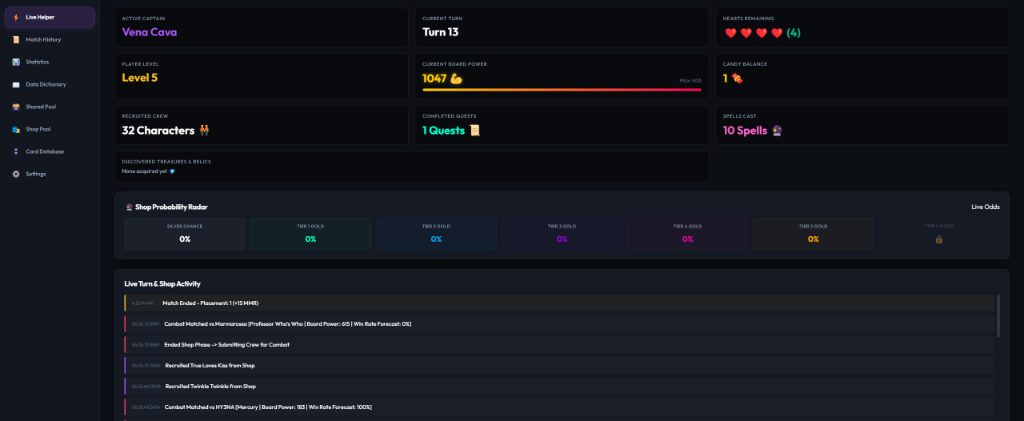1024x421 pixels.
Task: Click the Max: 406 label
Action: 690,81
